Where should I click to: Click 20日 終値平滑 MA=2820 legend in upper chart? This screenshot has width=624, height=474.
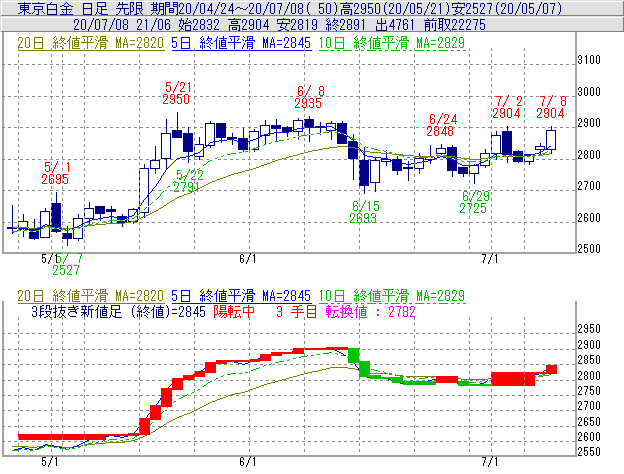tap(91, 43)
